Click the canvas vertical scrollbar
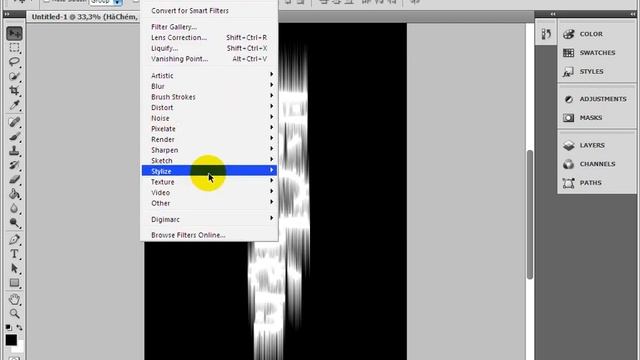The width and height of the screenshot is (640, 360). coord(530,214)
